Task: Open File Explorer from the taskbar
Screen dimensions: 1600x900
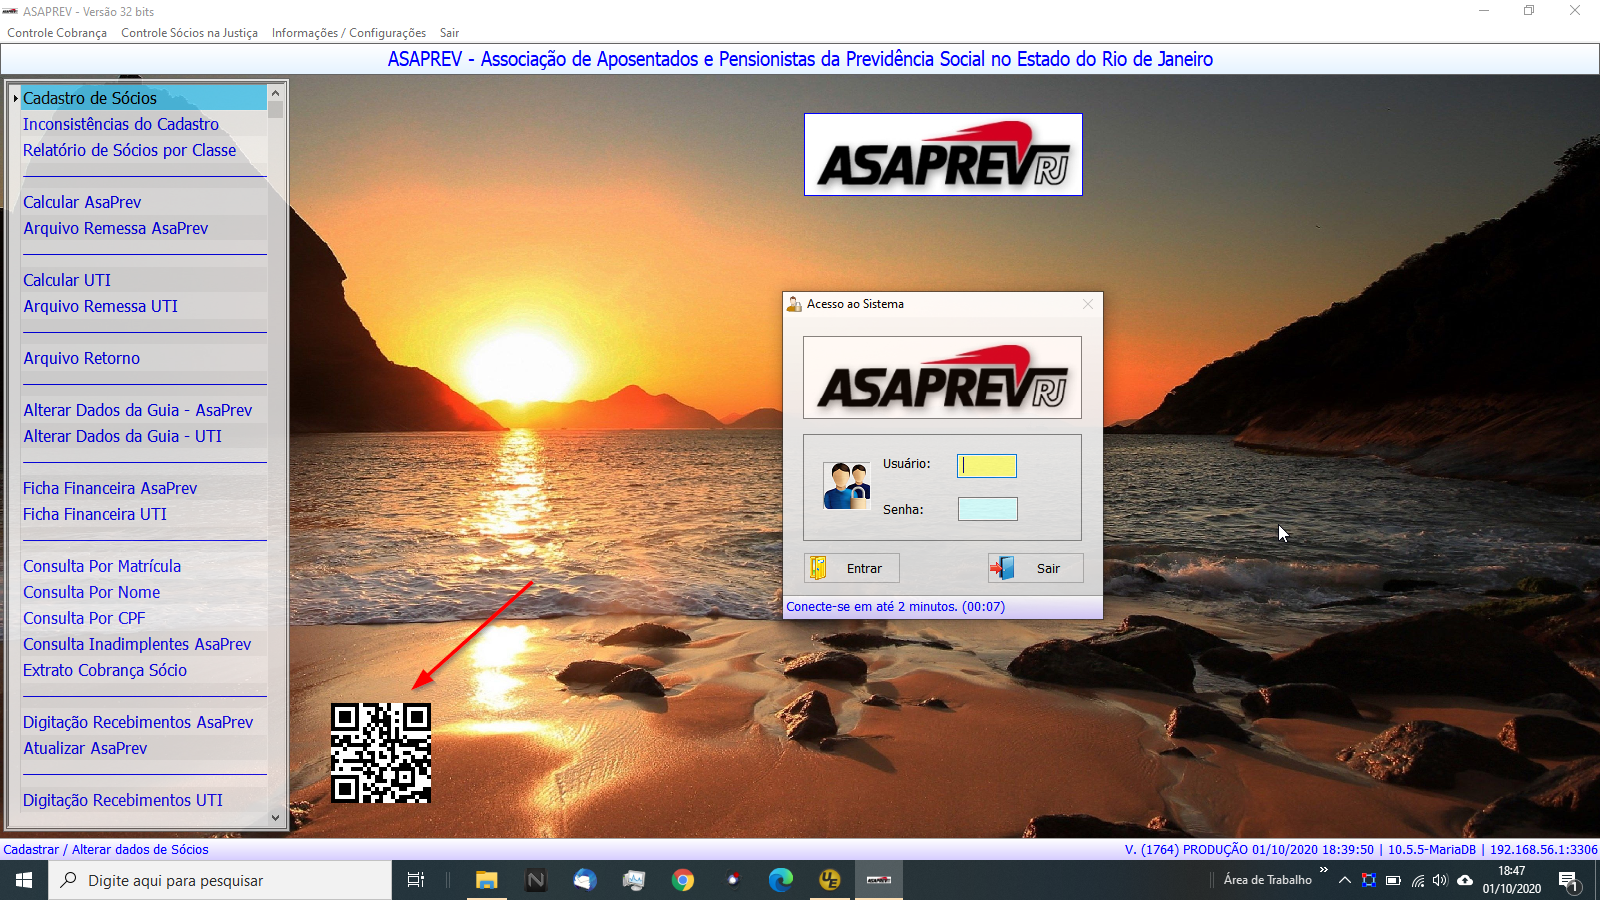Action: [x=486, y=880]
